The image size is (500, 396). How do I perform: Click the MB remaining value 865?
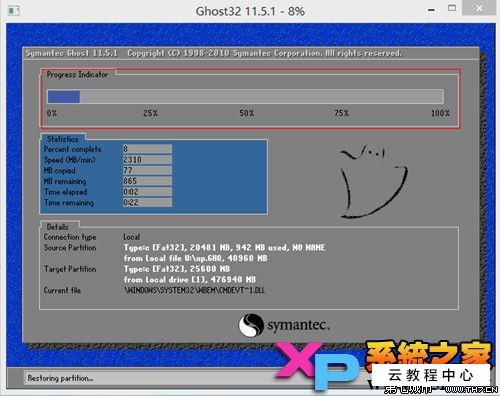(147, 181)
